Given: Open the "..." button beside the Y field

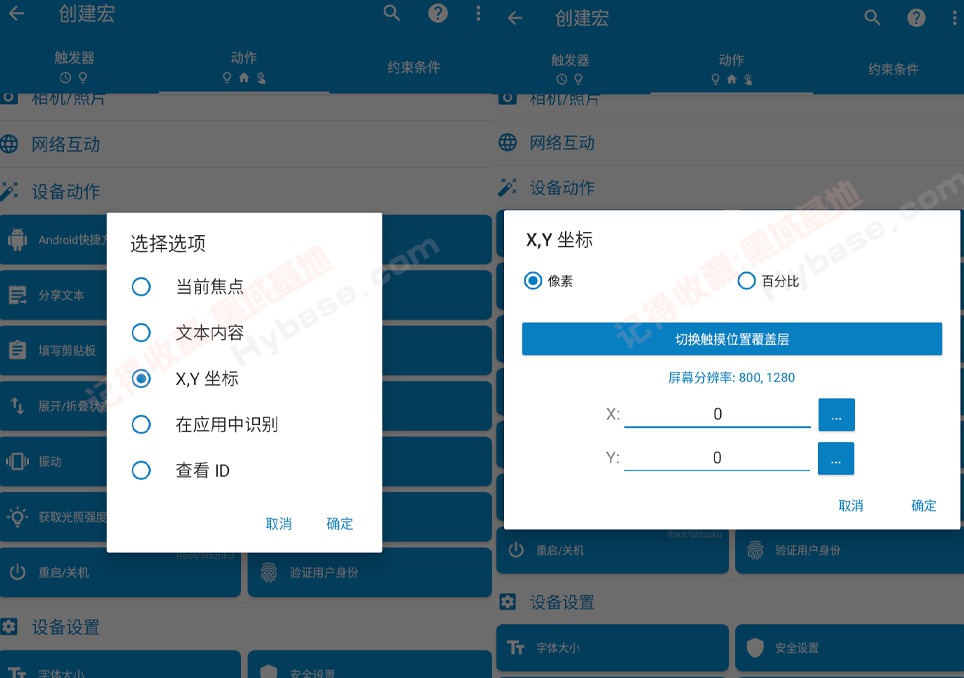Looking at the screenshot, I should 836,458.
